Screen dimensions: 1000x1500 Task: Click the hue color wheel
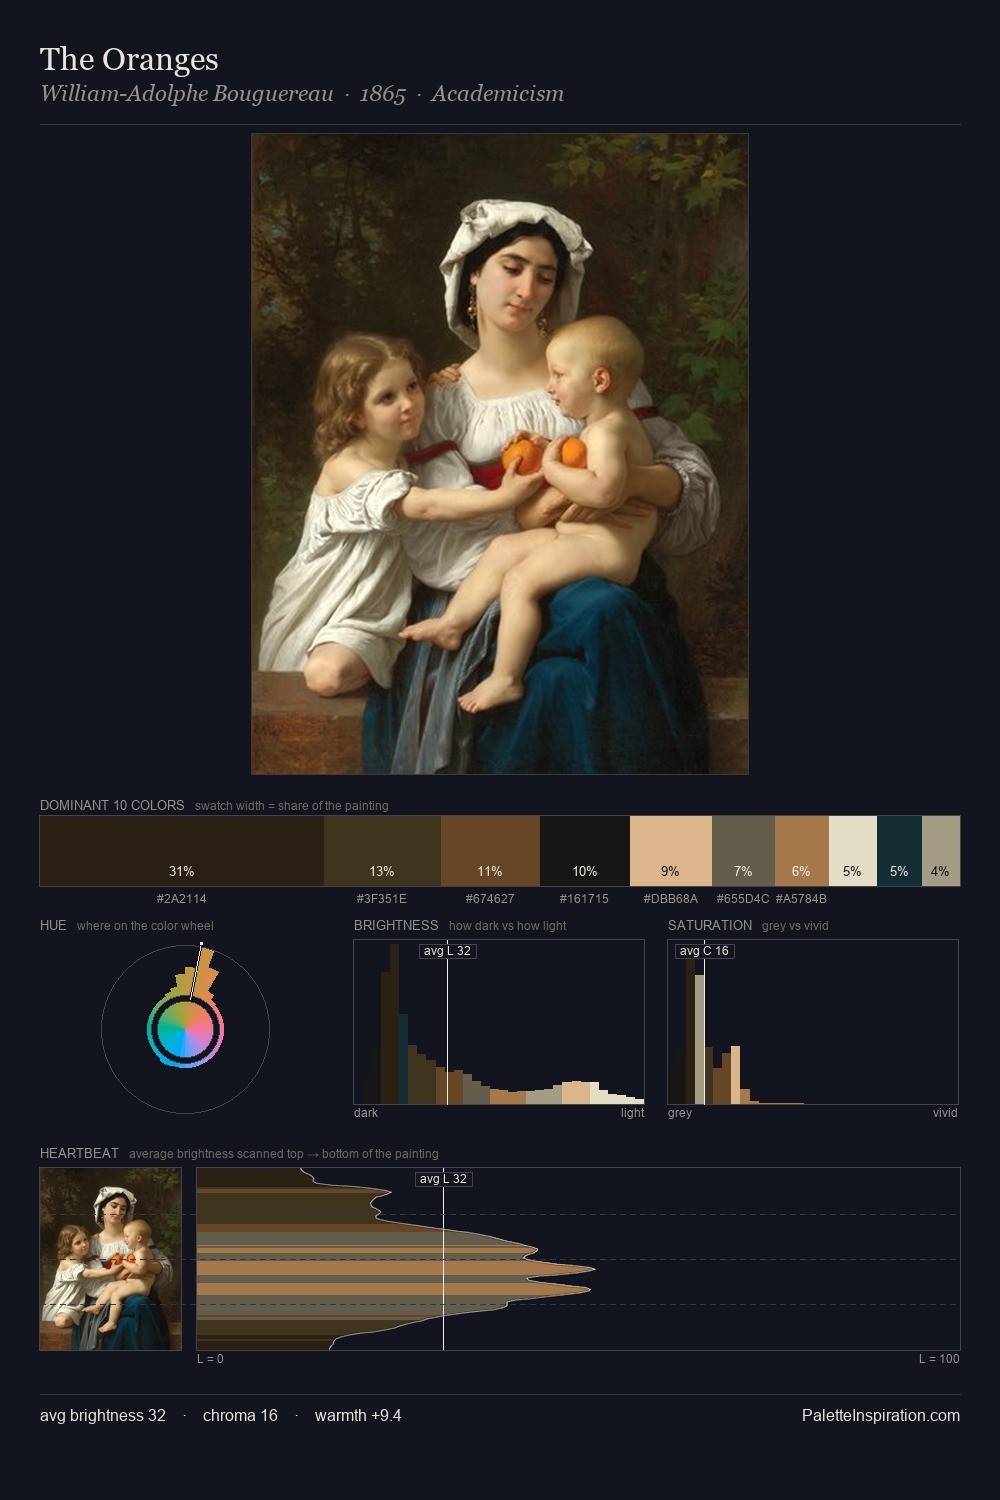[185, 1029]
